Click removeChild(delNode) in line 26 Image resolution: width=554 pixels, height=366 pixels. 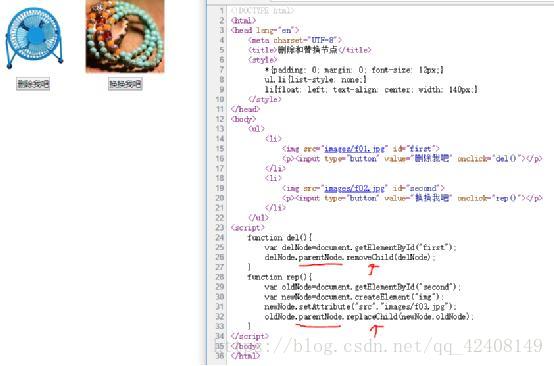tap(389, 257)
